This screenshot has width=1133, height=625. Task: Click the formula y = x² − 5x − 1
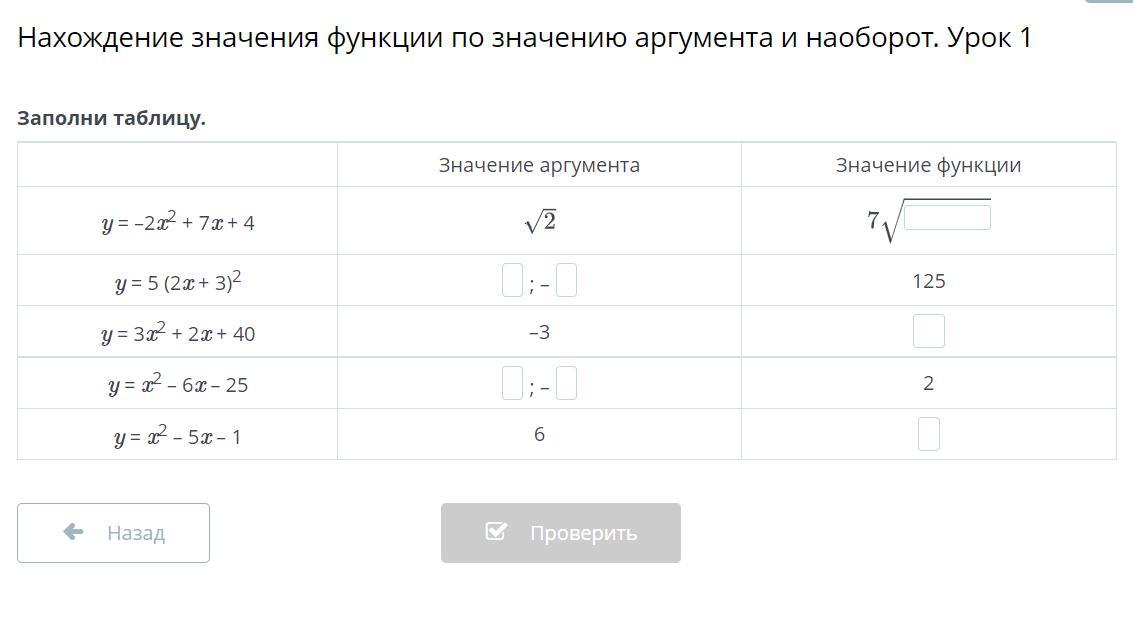point(178,436)
